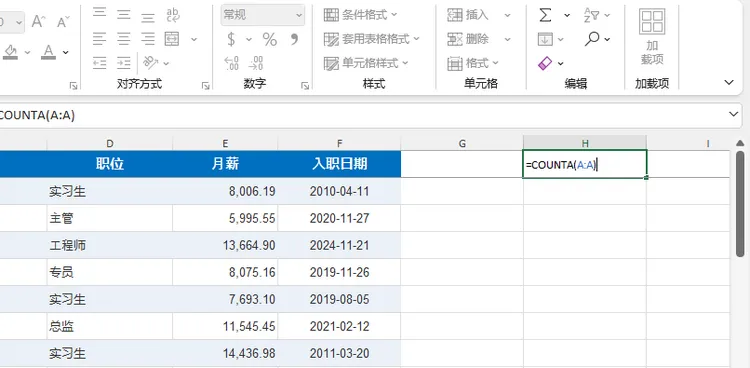Select column F header

pos(339,143)
